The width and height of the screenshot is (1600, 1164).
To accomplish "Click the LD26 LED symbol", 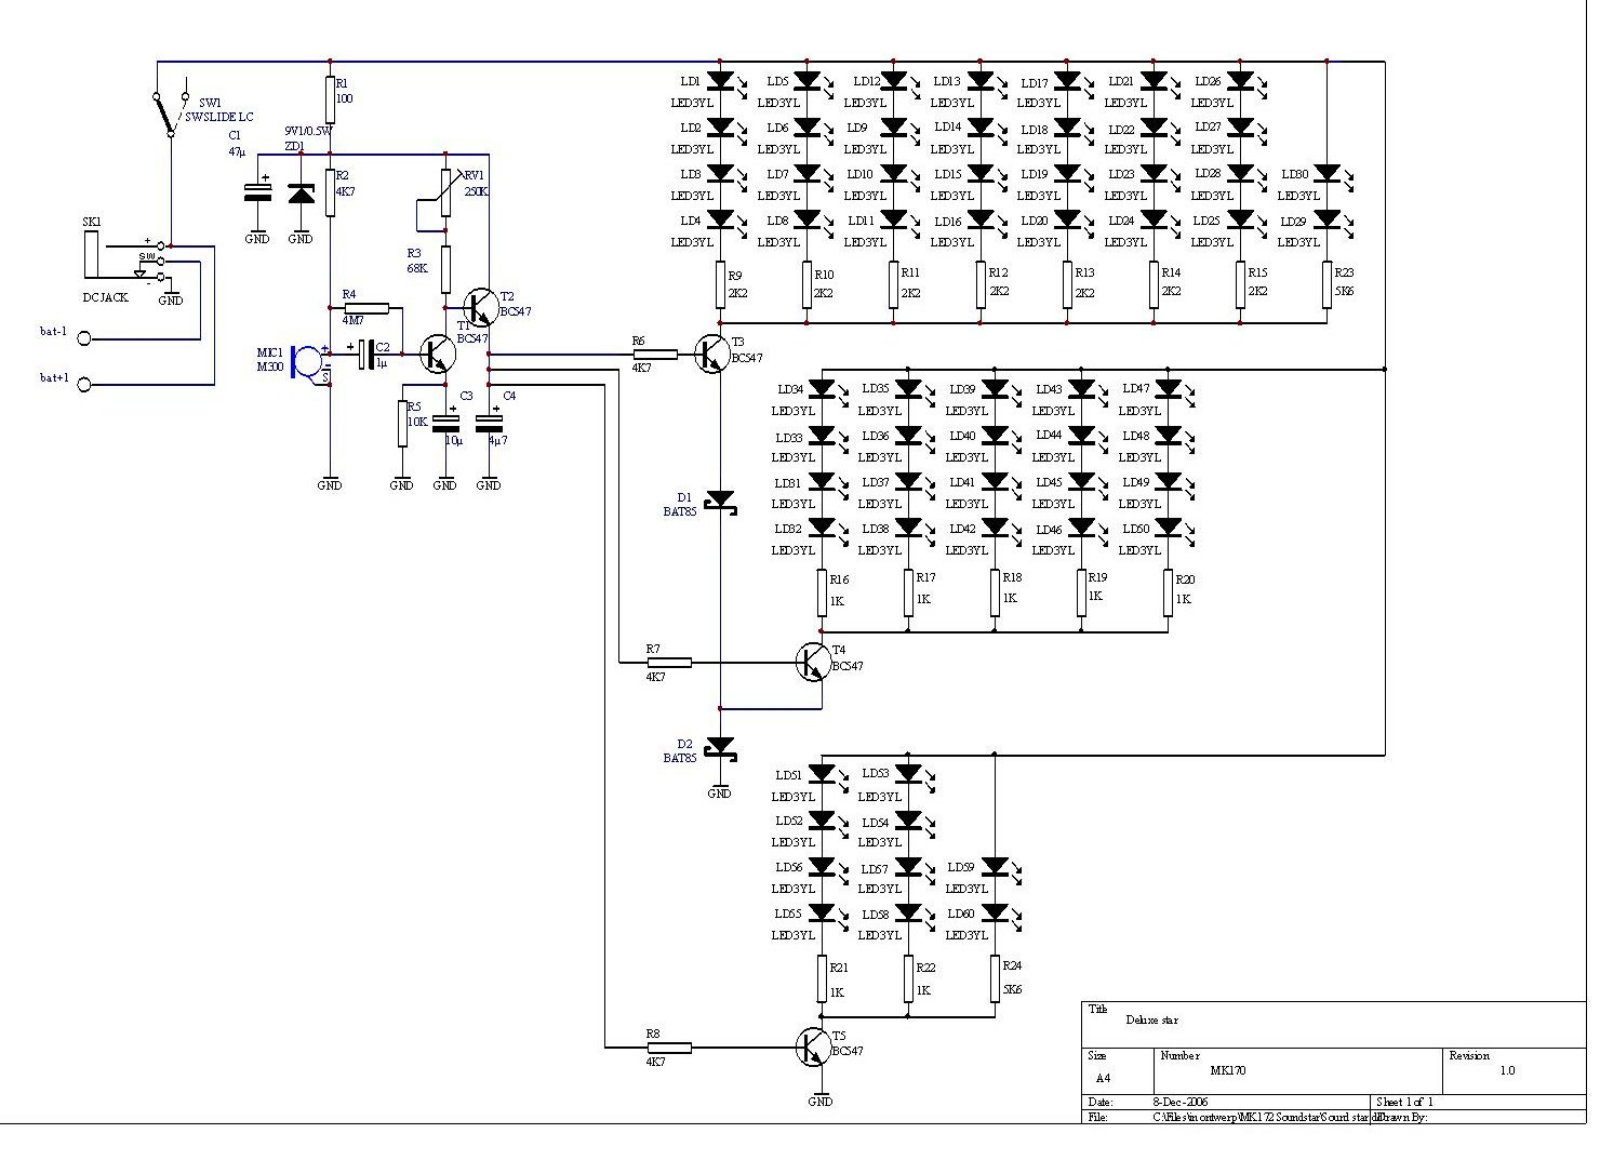I will pos(1245,82).
